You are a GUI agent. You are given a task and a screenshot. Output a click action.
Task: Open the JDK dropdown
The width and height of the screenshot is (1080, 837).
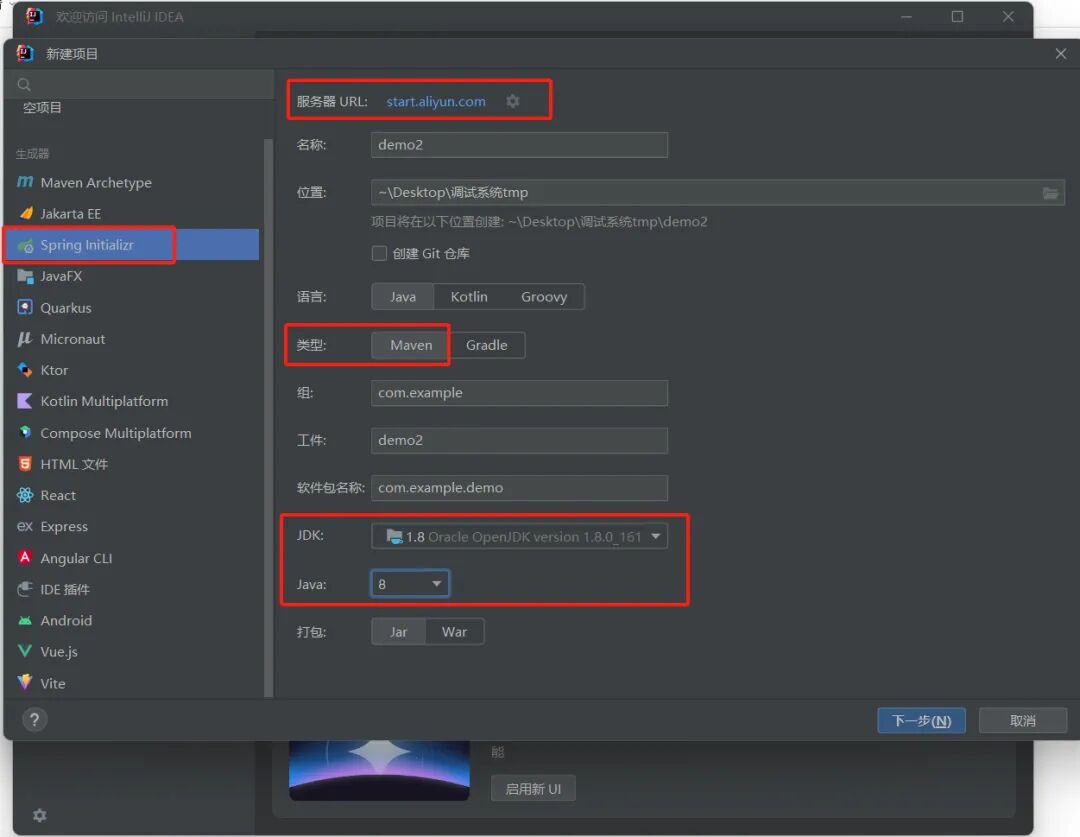(x=519, y=537)
